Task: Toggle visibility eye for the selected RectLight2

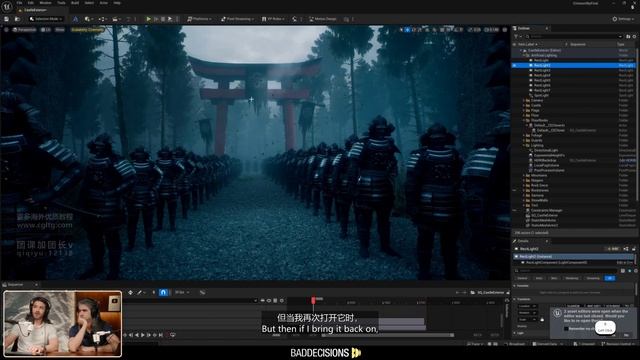Action: click(x=514, y=65)
